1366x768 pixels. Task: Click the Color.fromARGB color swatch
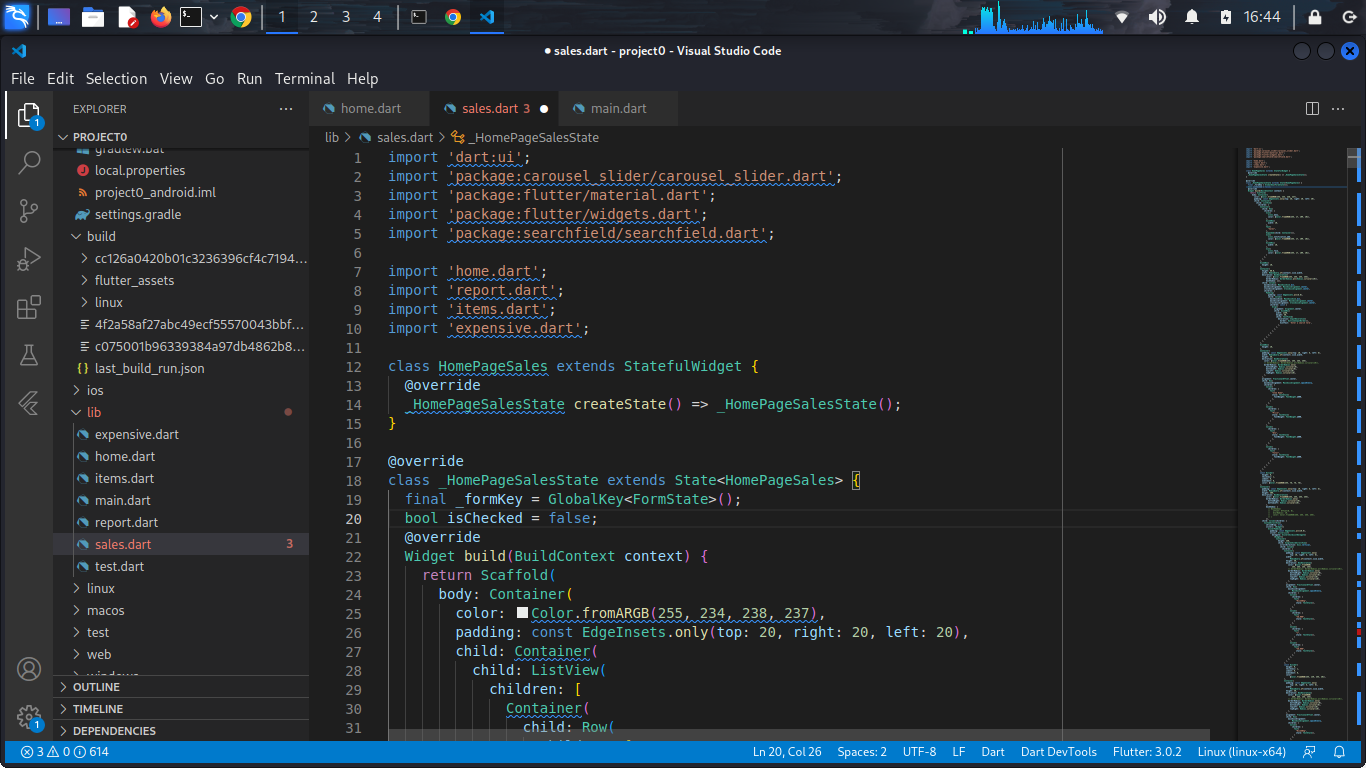click(x=522, y=613)
